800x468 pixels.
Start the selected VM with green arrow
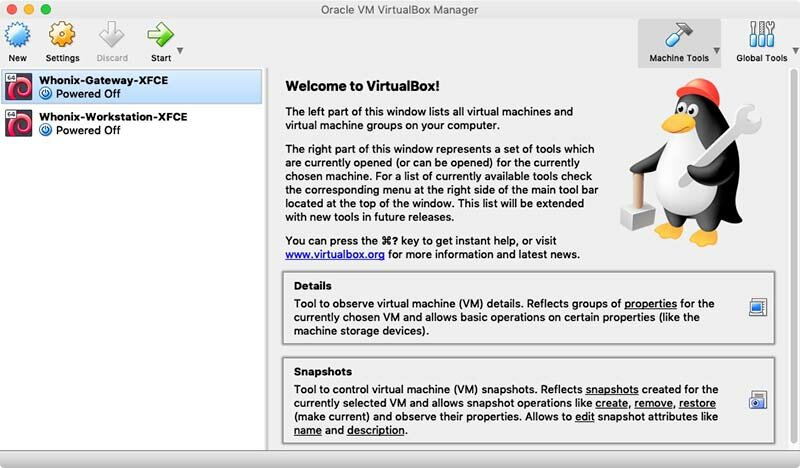(160, 36)
